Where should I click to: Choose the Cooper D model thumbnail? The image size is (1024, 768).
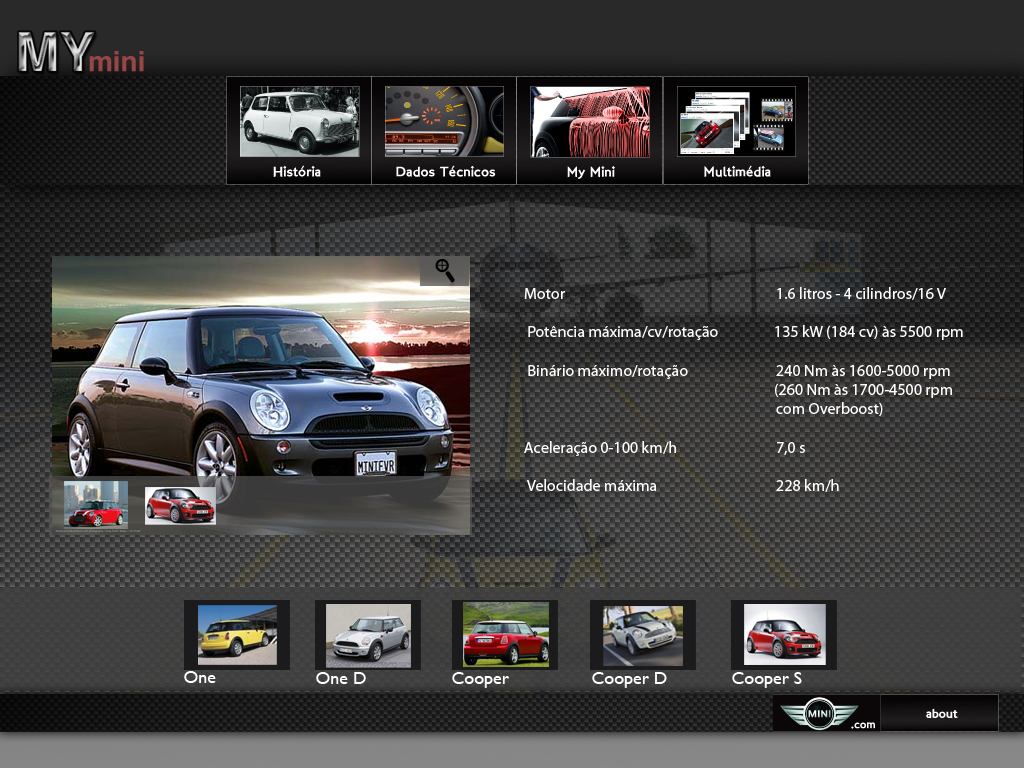[x=643, y=635]
